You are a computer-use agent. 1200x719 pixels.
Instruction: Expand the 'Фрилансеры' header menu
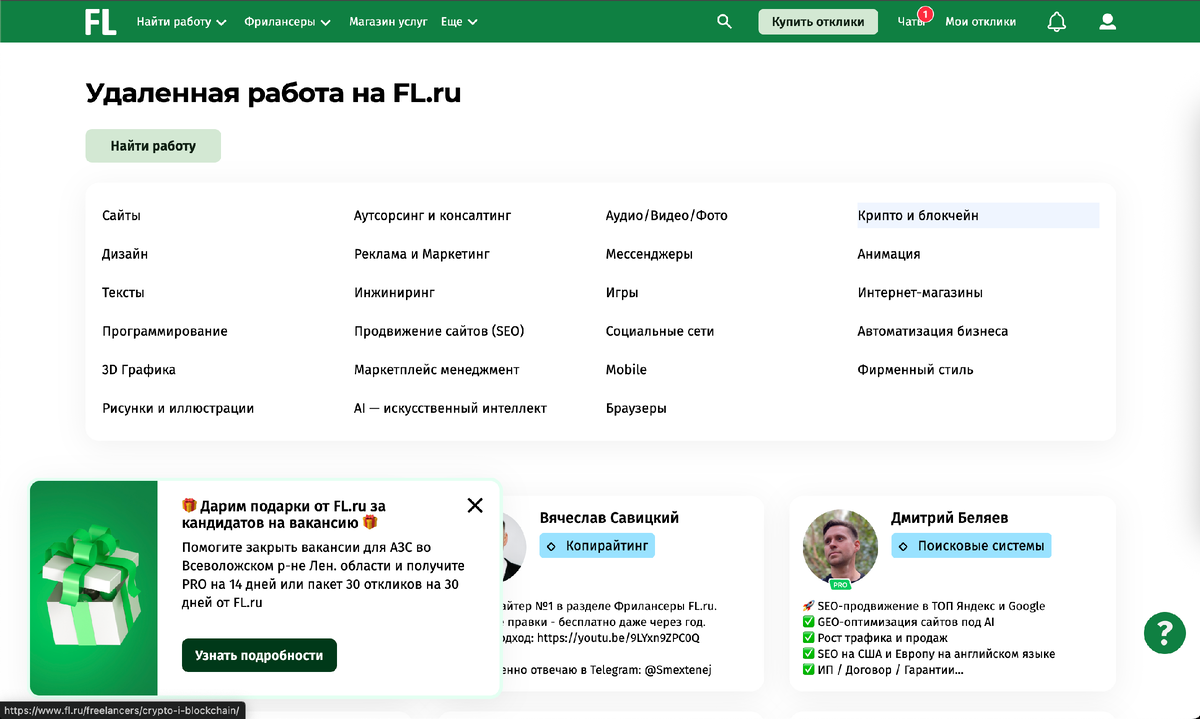point(288,21)
